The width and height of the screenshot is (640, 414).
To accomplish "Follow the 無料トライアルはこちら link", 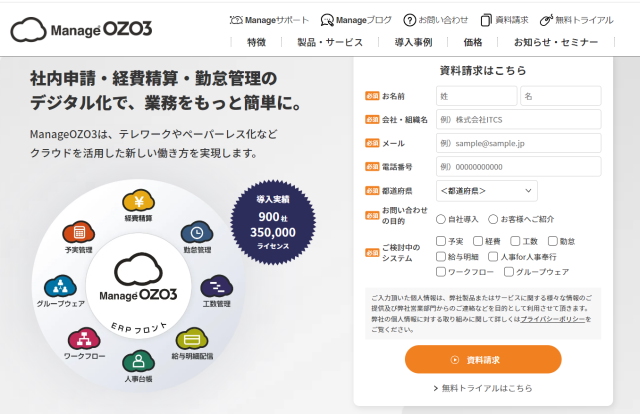I will [483, 388].
